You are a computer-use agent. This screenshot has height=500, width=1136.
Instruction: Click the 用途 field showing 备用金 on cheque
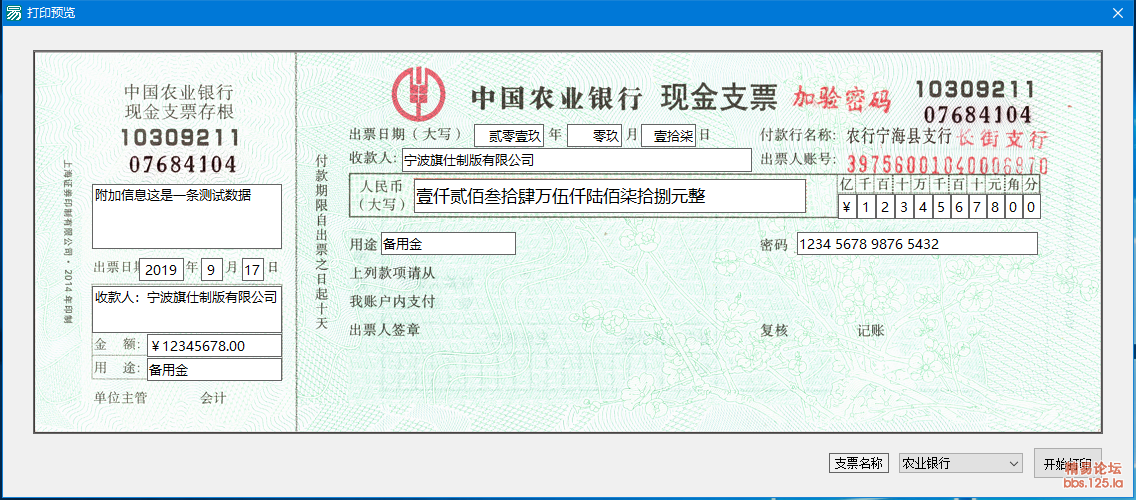pyautogui.click(x=447, y=244)
